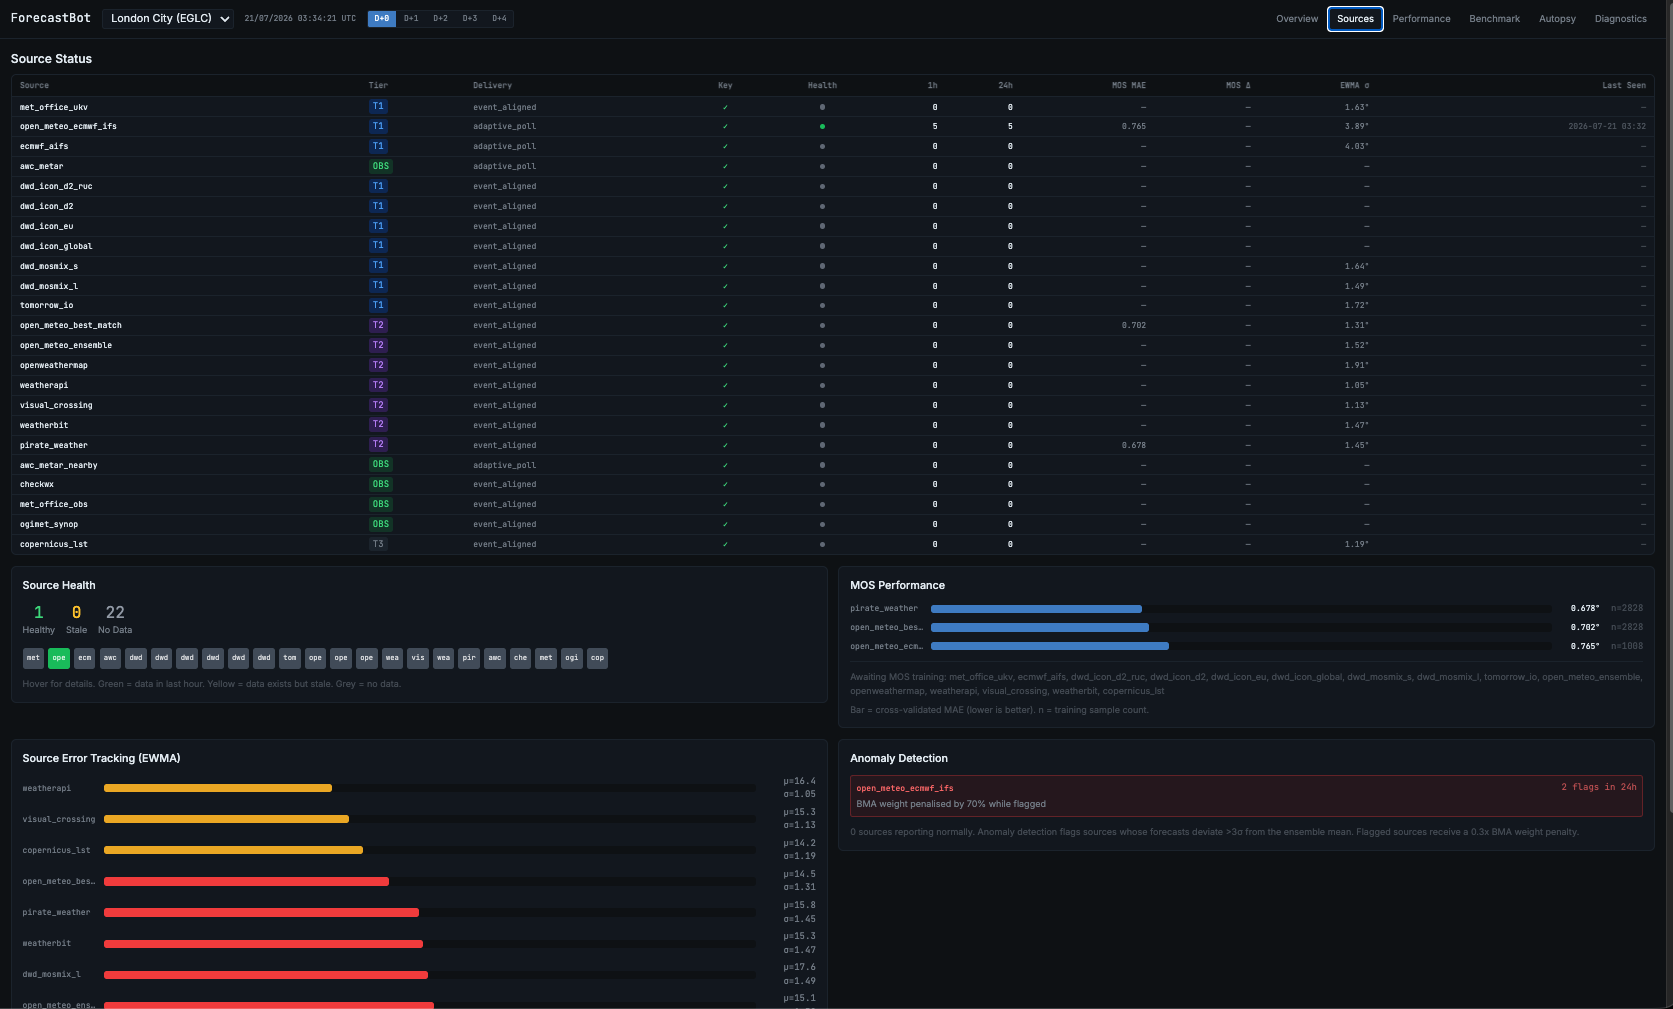
Task: Click the Healthy count in Source Health
Action: click(38, 612)
